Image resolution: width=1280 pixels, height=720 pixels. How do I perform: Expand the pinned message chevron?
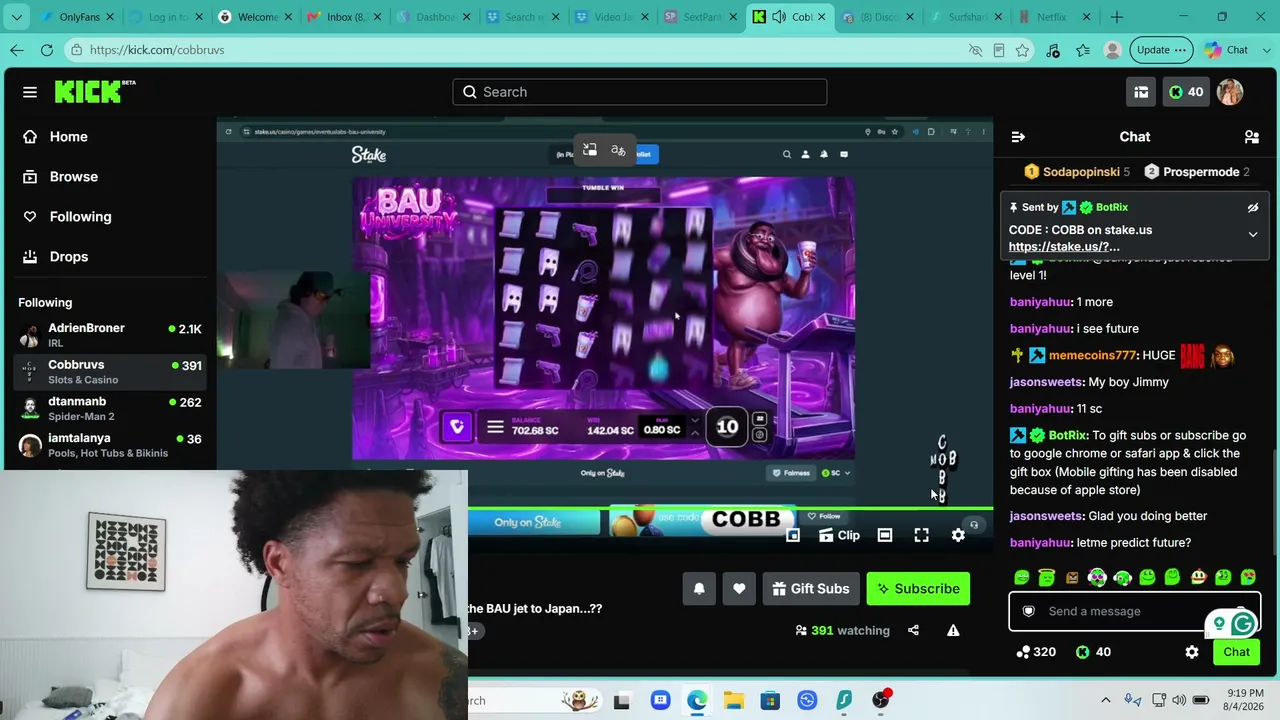click(x=1252, y=234)
